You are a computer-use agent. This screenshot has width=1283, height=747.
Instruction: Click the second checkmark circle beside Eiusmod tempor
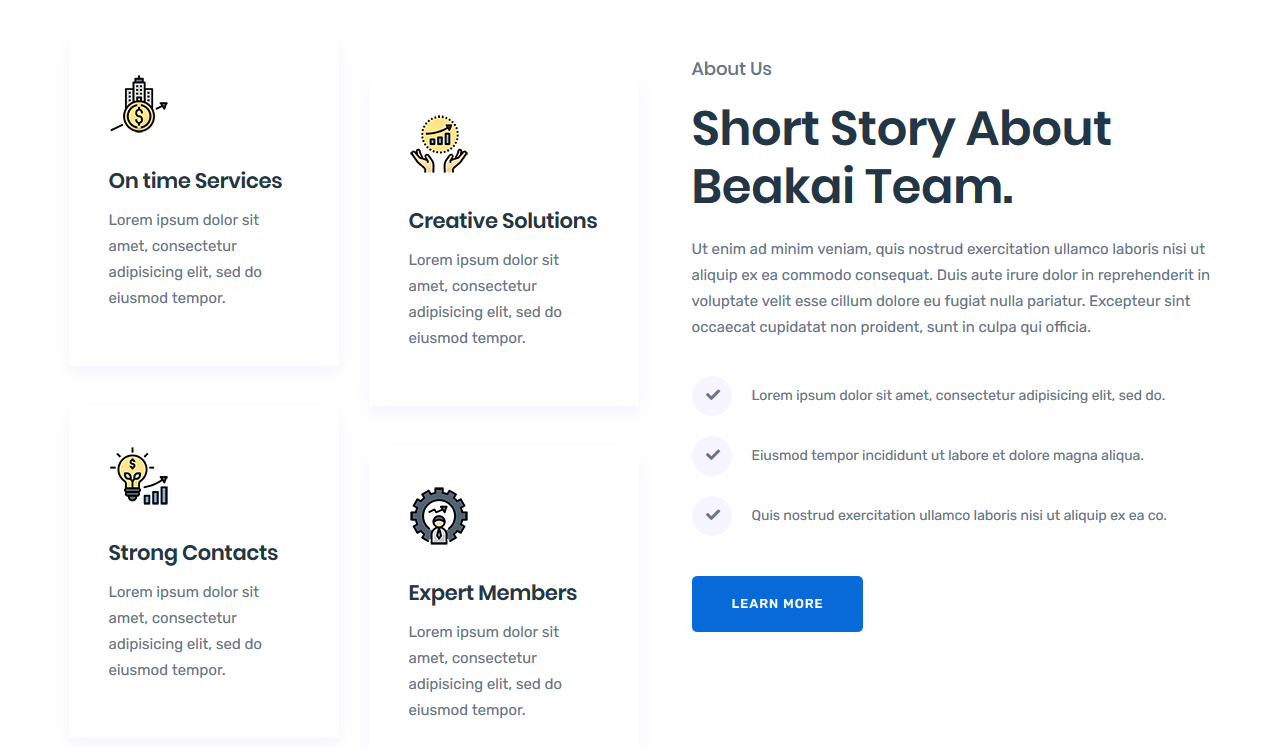[712, 456]
